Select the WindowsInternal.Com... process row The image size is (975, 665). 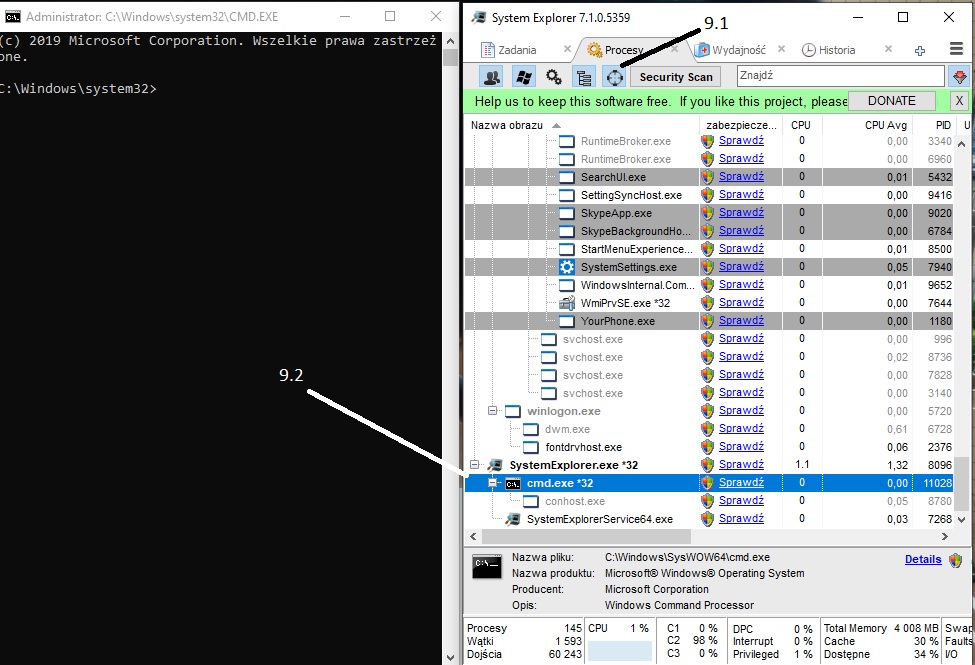[x=709, y=286]
